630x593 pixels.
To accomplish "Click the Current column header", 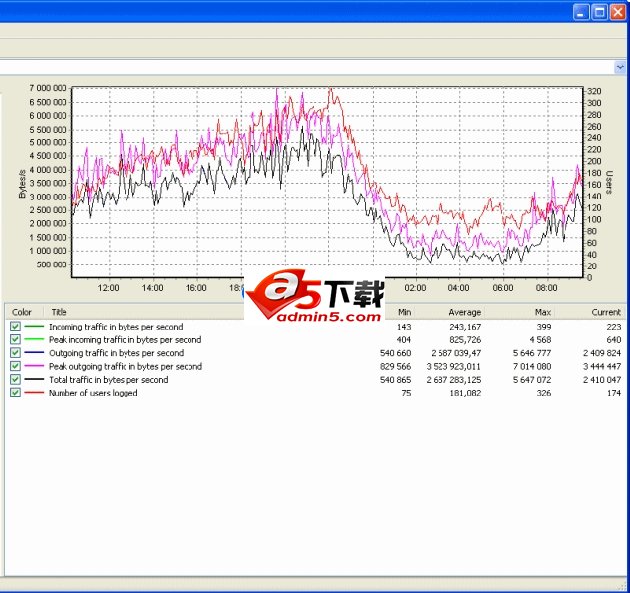I will (x=605, y=312).
